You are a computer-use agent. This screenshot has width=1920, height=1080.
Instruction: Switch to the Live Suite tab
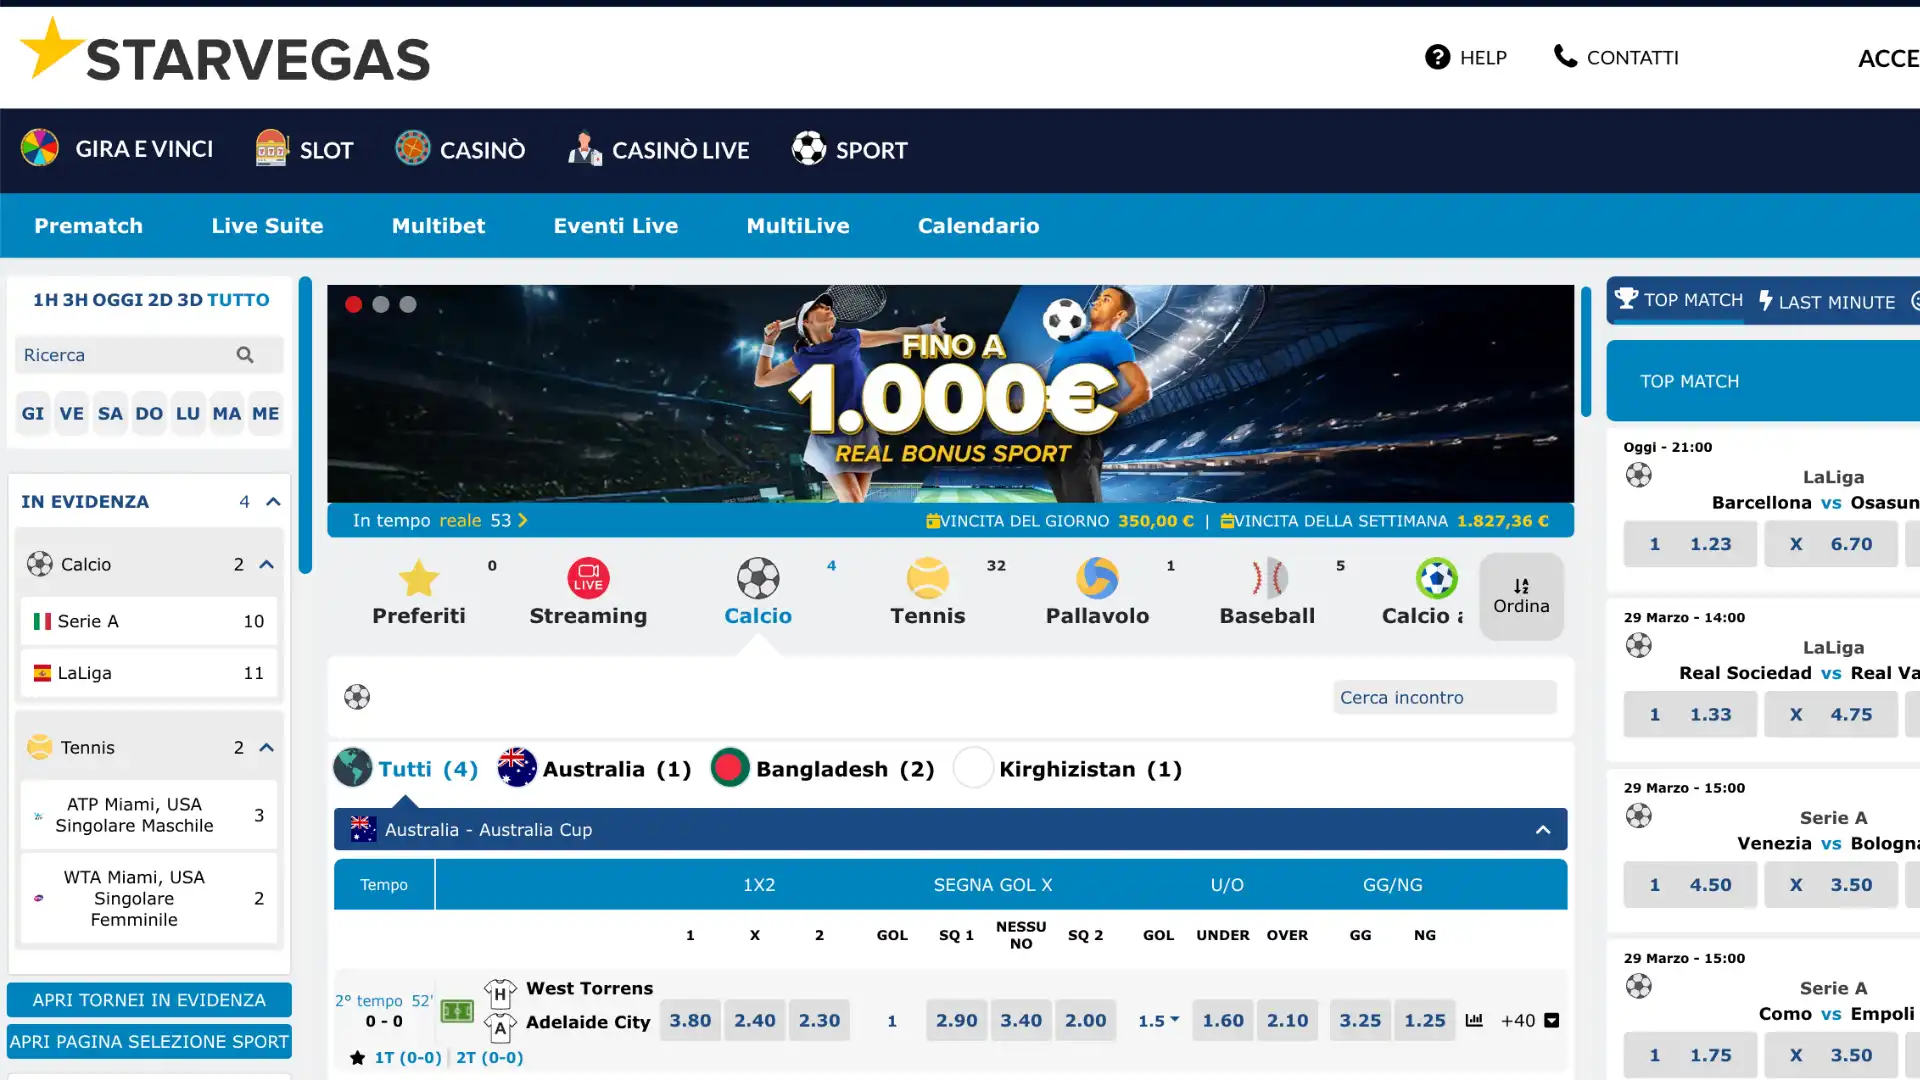click(x=267, y=226)
